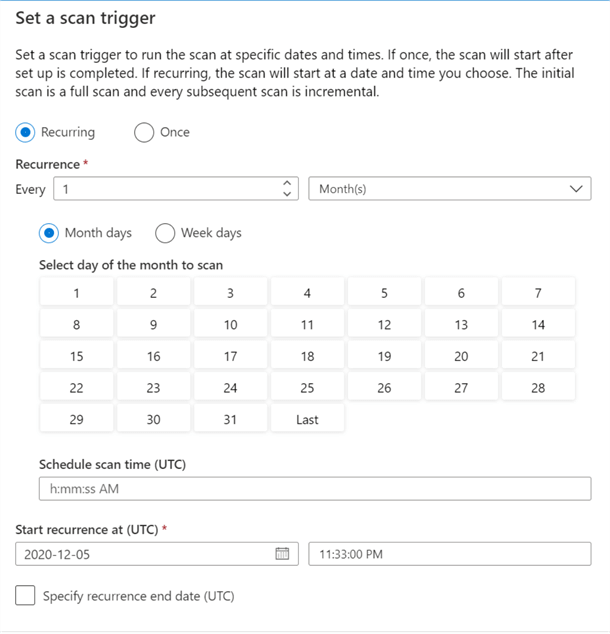The image size is (610, 634).
Task: Pick day 18 in the calendar grid
Action: point(307,356)
